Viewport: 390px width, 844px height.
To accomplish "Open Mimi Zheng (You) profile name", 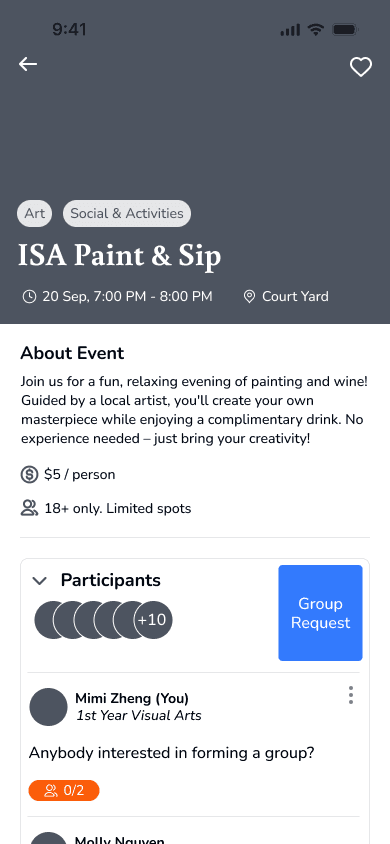I will tap(132, 699).
